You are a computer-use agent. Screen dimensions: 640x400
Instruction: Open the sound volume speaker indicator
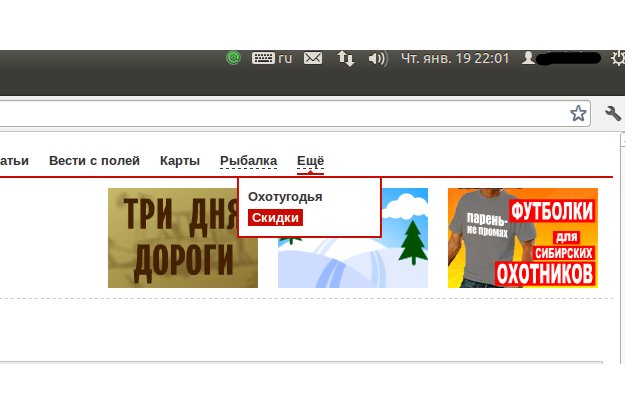click(x=377, y=59)
